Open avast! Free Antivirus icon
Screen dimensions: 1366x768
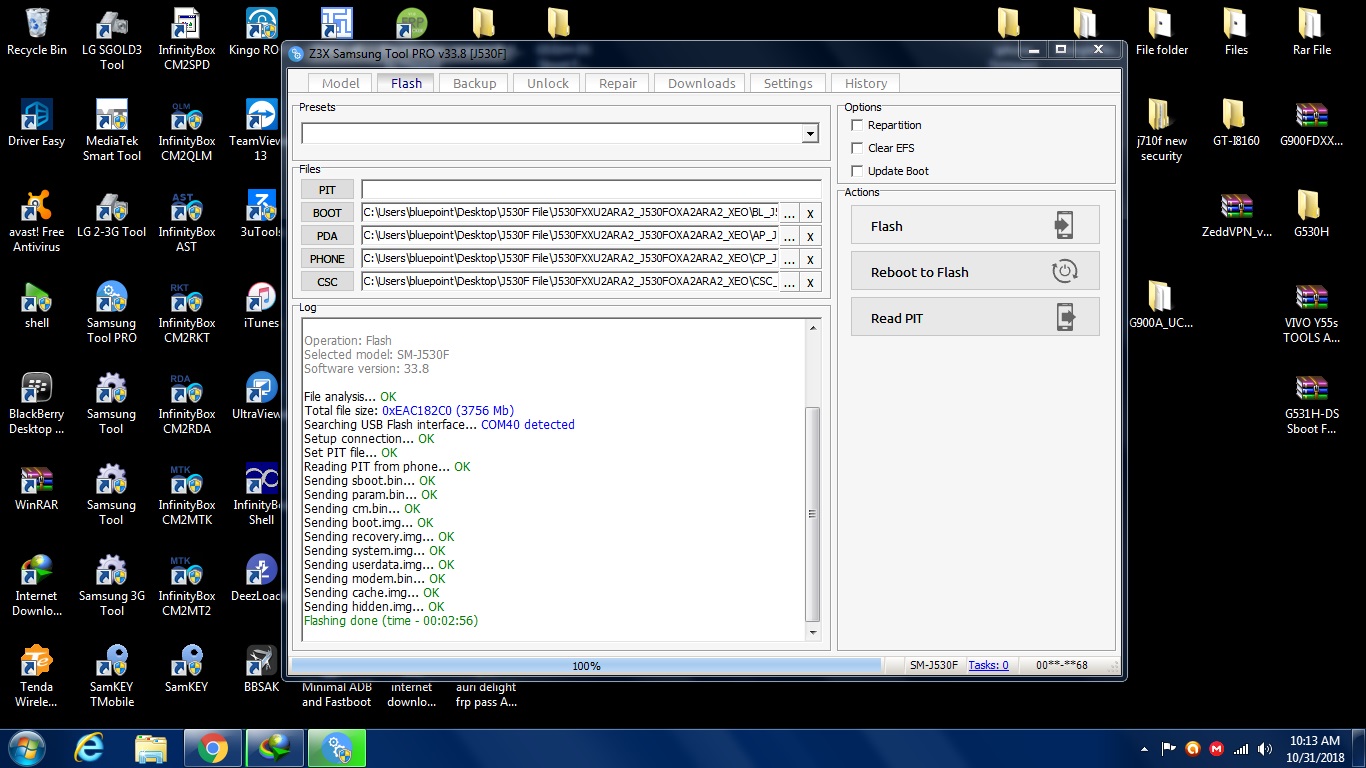pos(37,222)
